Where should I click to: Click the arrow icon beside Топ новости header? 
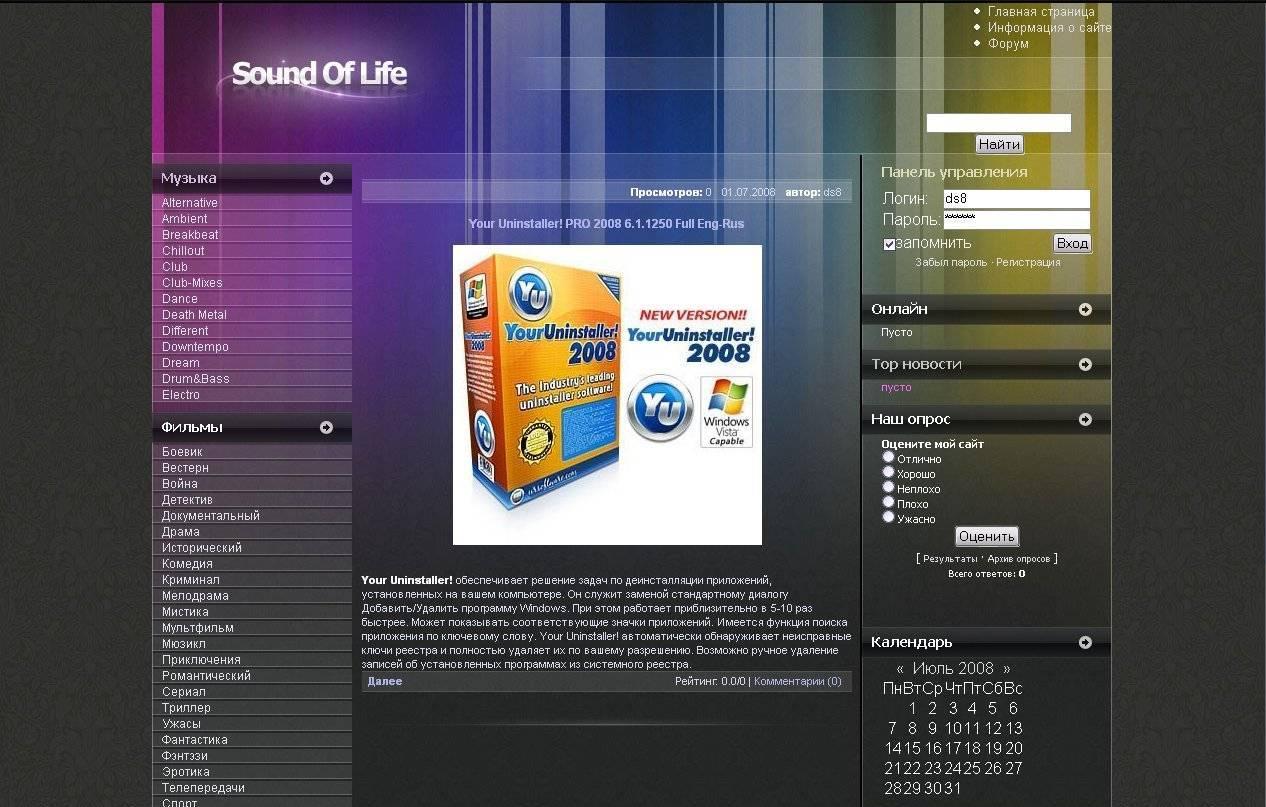(1085, 364)
